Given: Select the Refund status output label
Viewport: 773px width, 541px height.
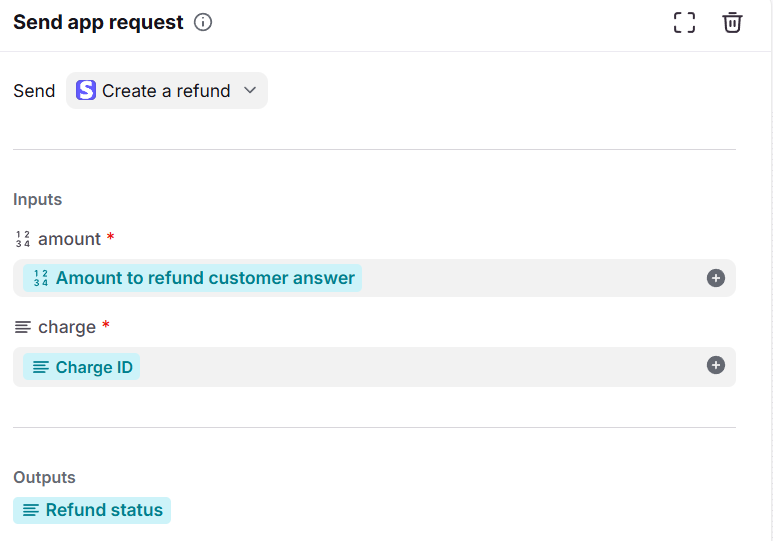Looking at the screenshot, I should click(104, 510).
